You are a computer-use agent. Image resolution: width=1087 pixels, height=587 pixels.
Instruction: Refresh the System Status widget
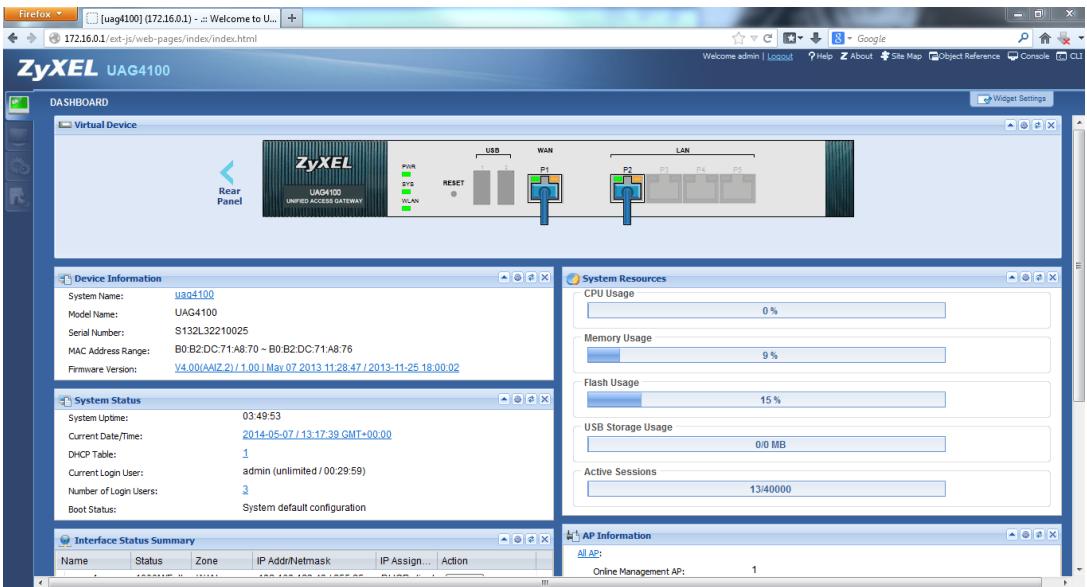click(531, 399)
